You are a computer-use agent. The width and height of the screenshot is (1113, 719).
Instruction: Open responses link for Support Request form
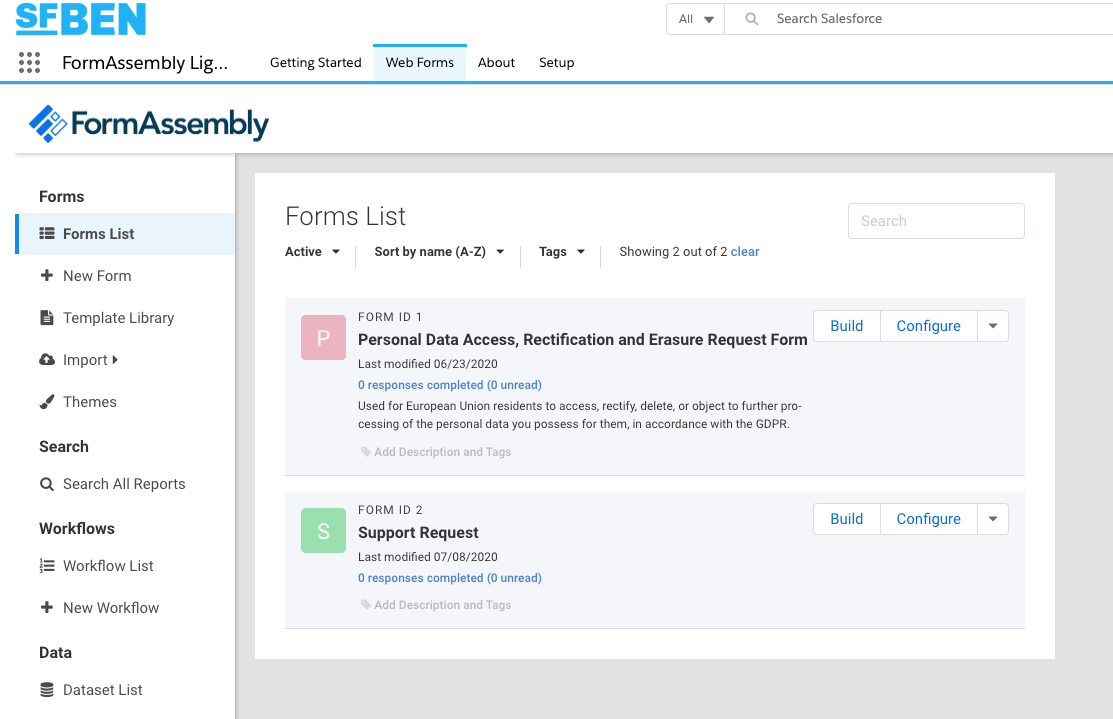449,578
